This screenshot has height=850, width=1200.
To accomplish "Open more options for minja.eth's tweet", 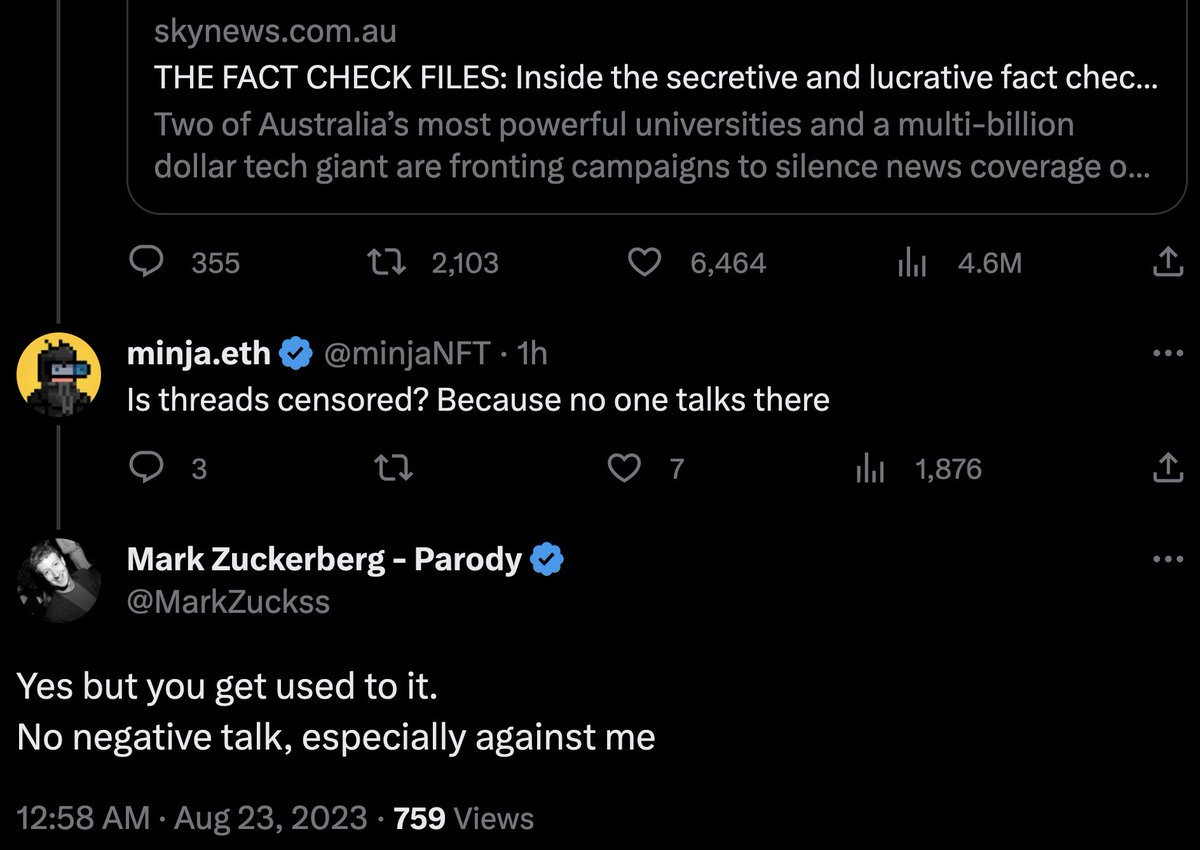I will coord(1167,353).
